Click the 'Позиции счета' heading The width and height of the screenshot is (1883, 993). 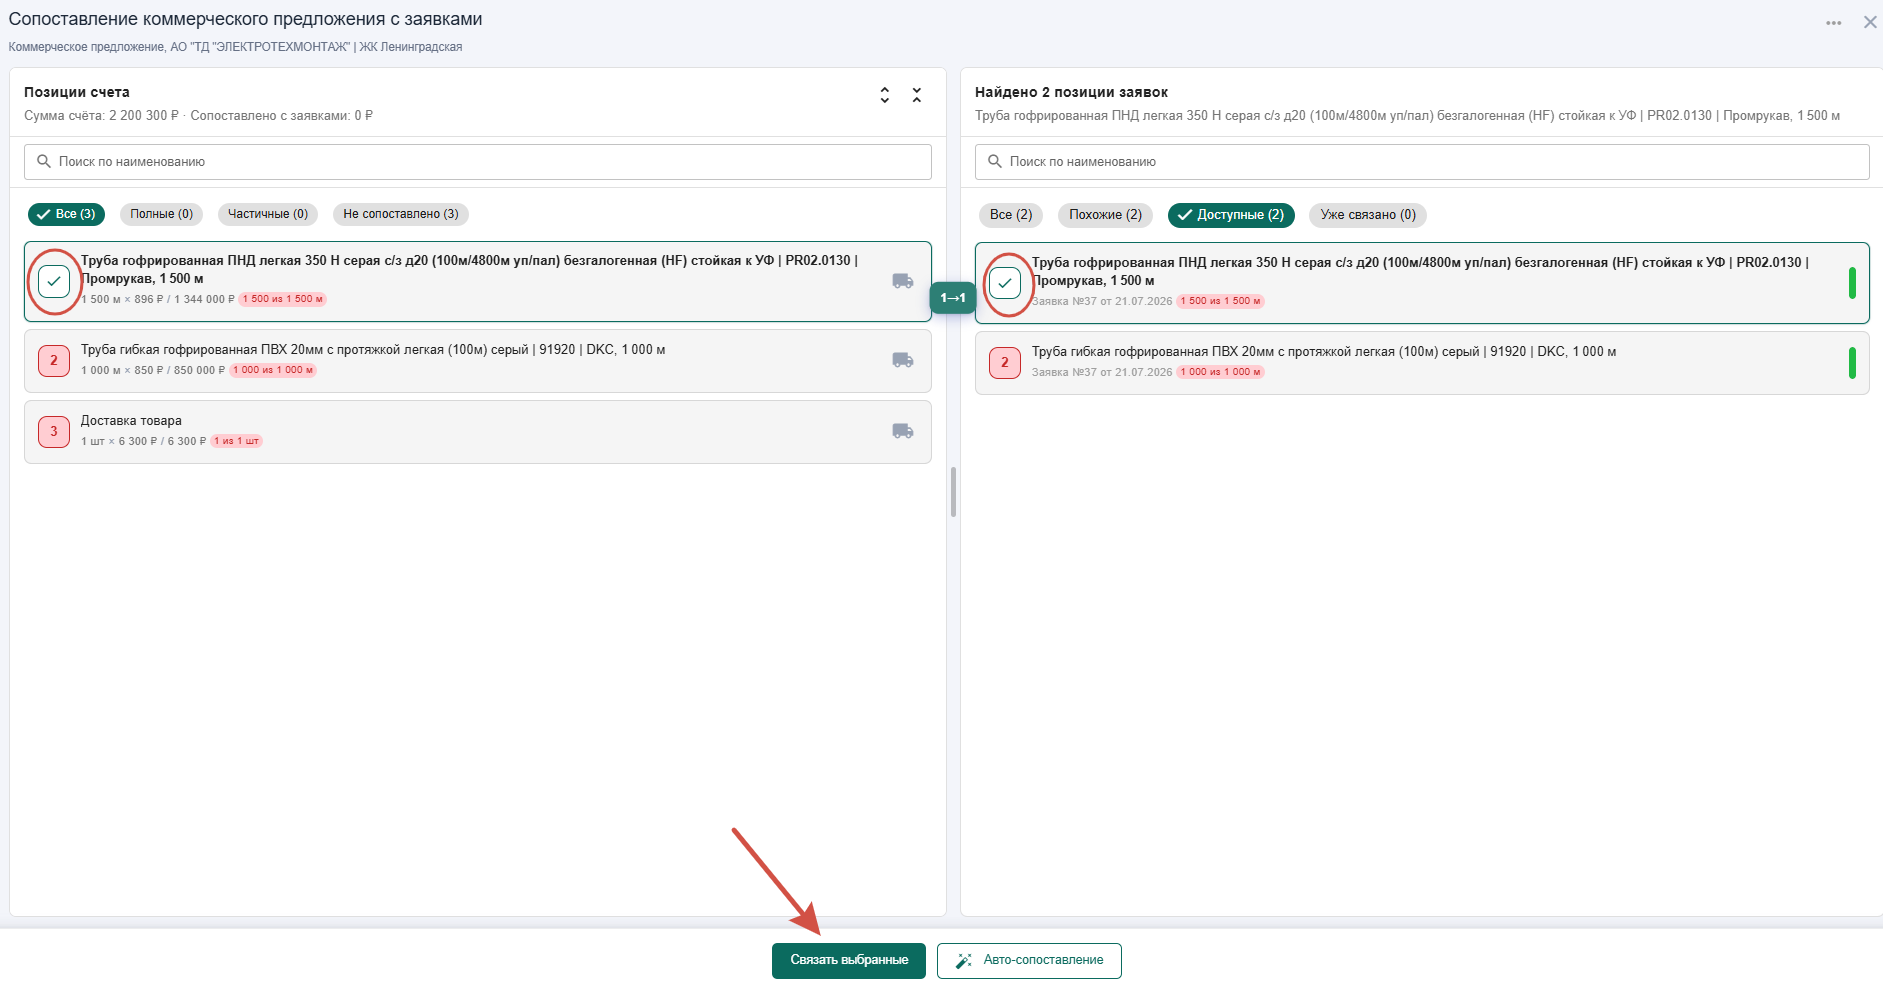tap(77, 92)
